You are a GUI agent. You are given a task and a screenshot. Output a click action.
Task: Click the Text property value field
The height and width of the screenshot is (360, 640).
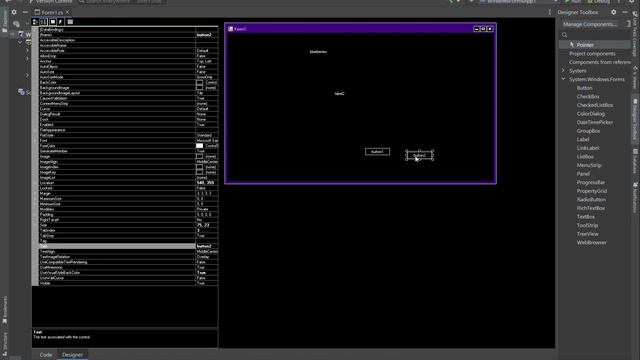(207, 246)
